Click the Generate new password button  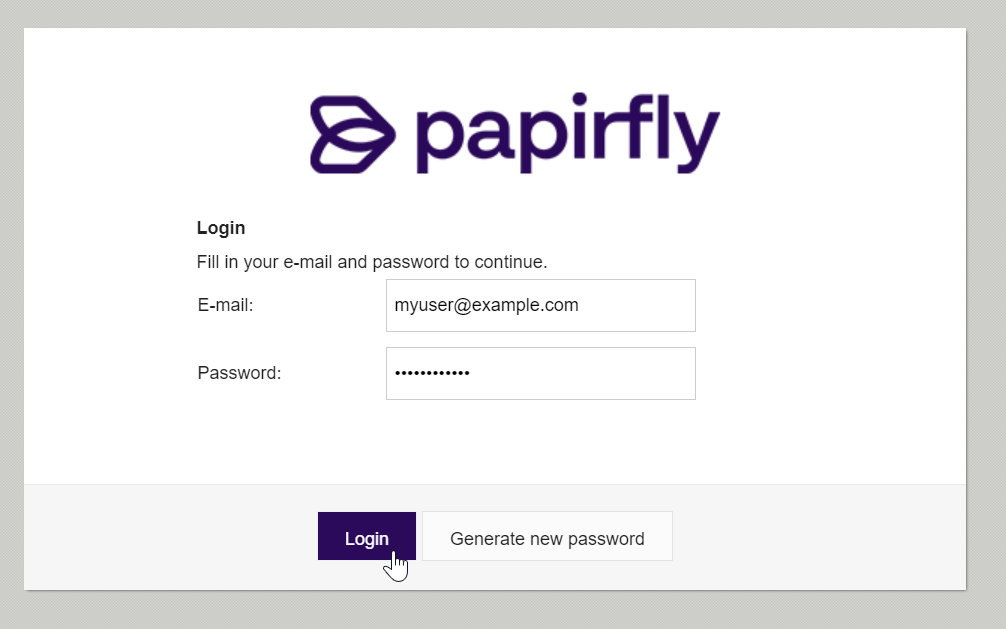pos(547,536)
